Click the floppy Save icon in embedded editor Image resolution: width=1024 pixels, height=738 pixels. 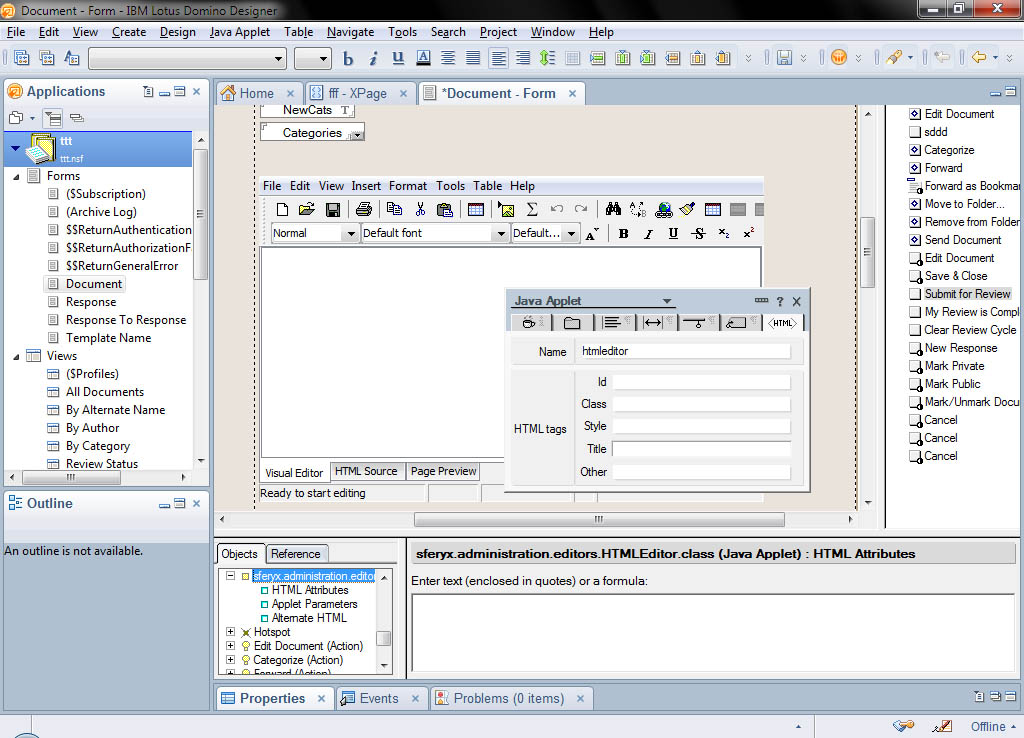click(x=332, y=210)
